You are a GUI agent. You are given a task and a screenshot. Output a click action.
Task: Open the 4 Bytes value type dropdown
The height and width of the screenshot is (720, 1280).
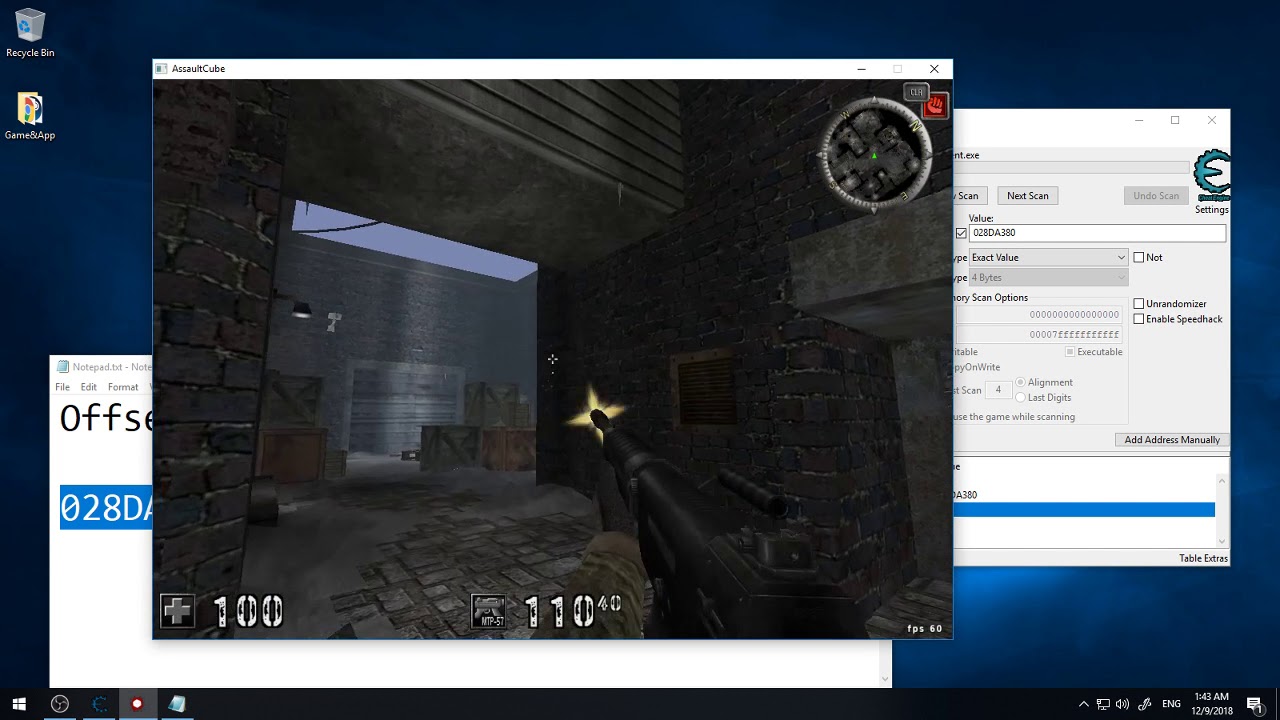point(1048,278)
